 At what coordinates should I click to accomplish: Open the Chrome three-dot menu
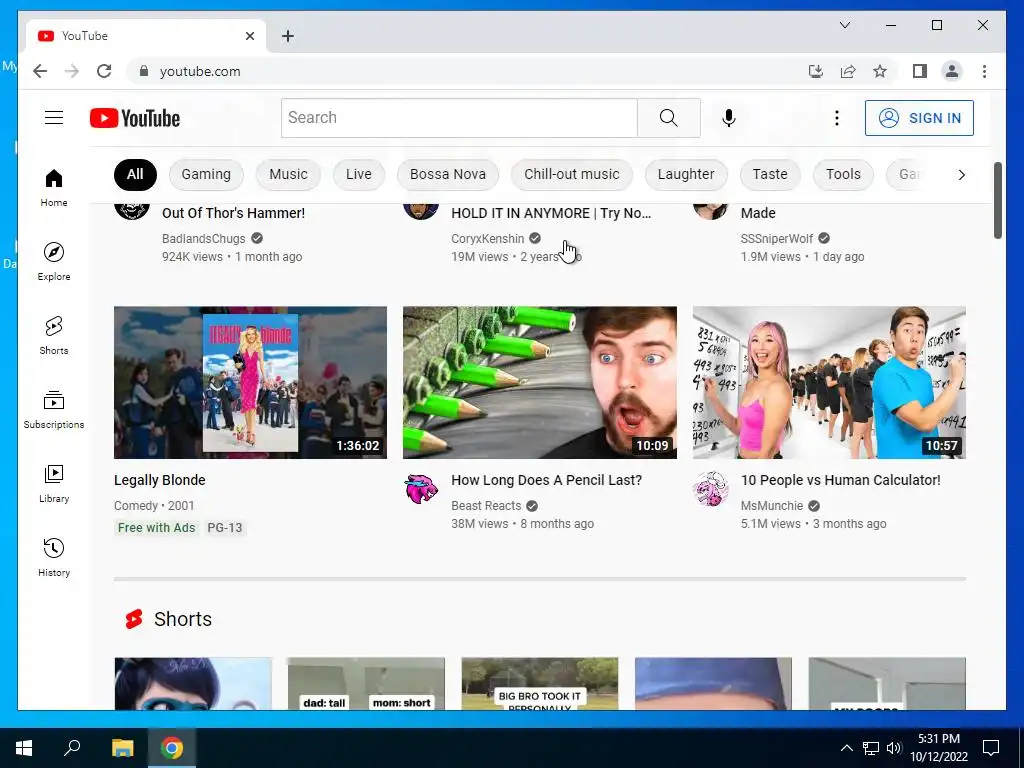(984, 71)
